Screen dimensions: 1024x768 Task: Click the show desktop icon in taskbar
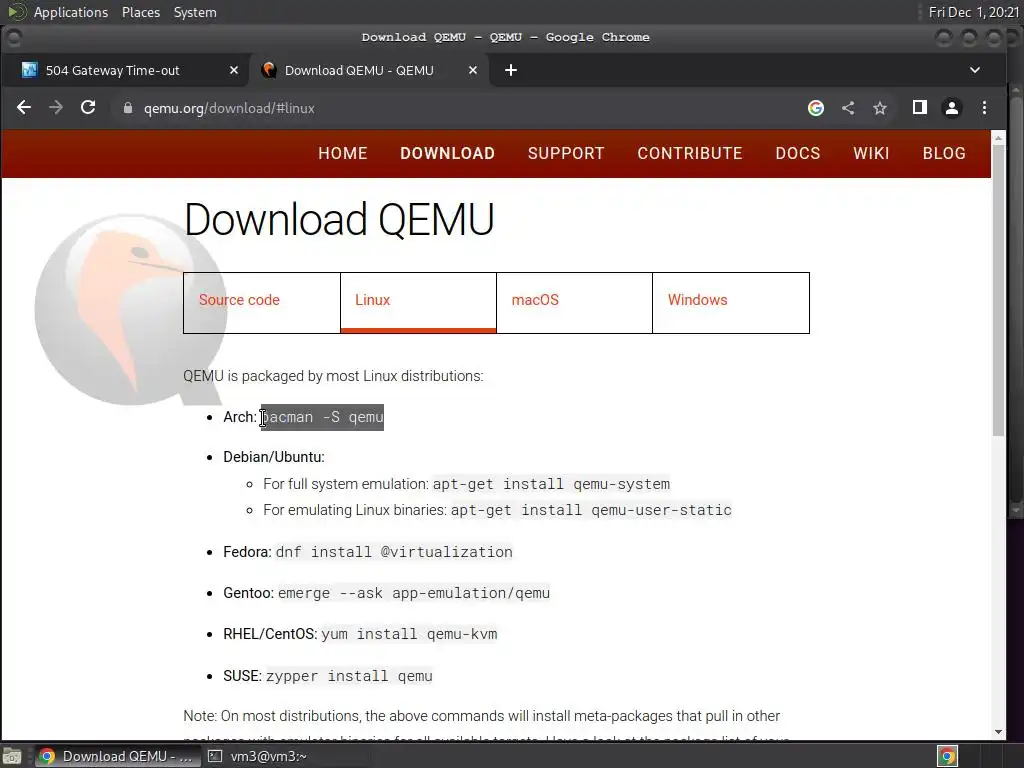12,756
